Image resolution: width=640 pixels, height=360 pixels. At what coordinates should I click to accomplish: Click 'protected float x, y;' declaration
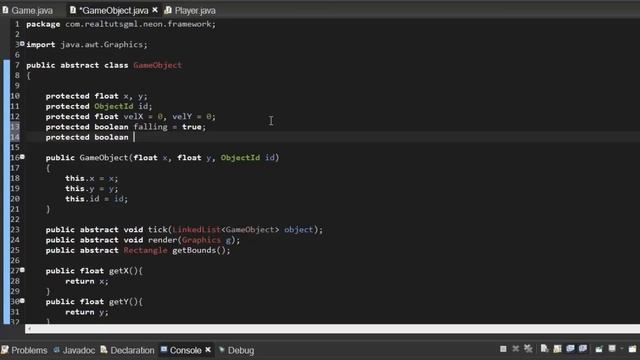96,96
